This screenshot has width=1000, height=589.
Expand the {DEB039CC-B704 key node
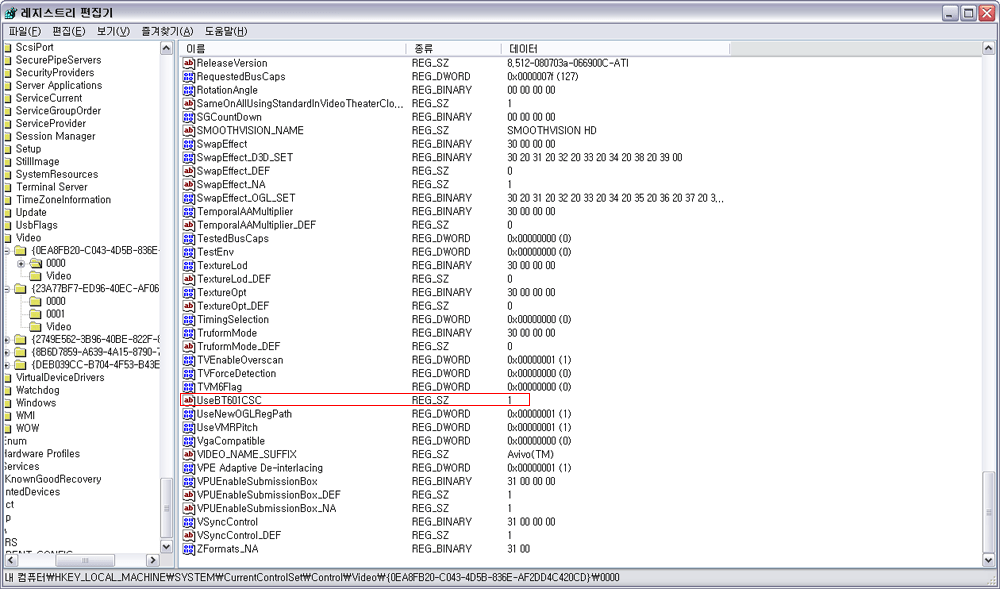pyautogui.click(x=7, y=365)
